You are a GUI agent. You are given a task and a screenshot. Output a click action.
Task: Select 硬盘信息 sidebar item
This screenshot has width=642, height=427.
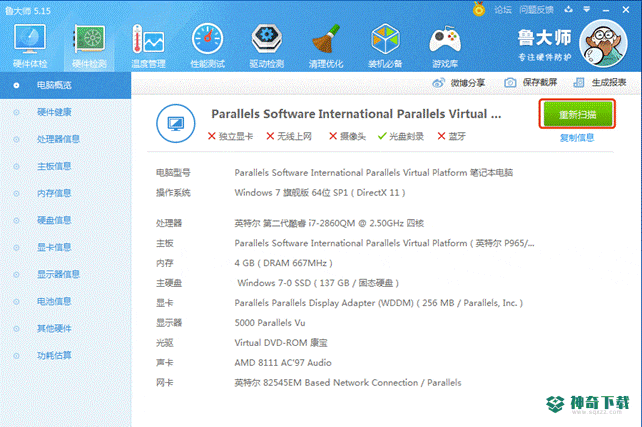66,220
